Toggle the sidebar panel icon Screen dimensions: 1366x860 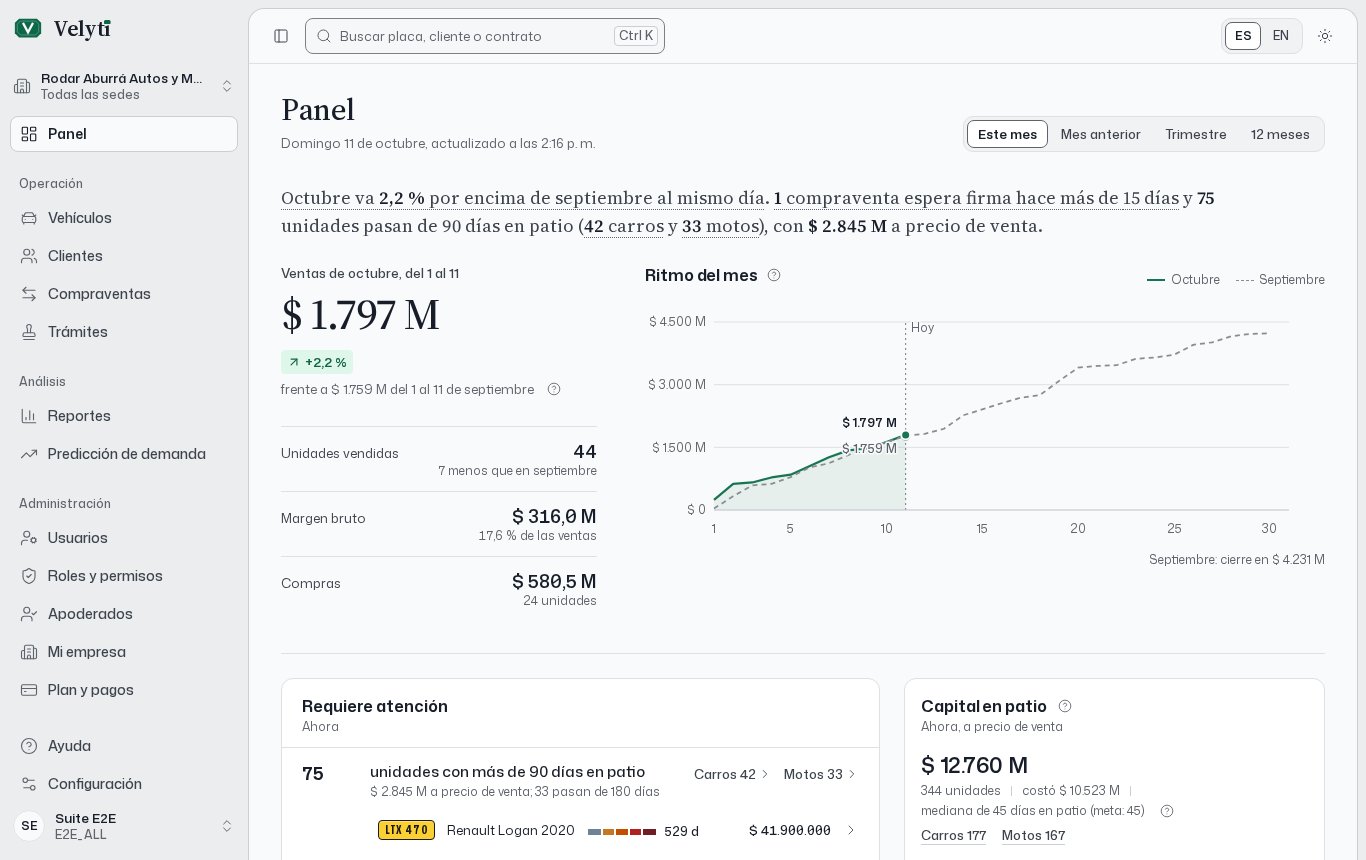click(x=281, y=36)
